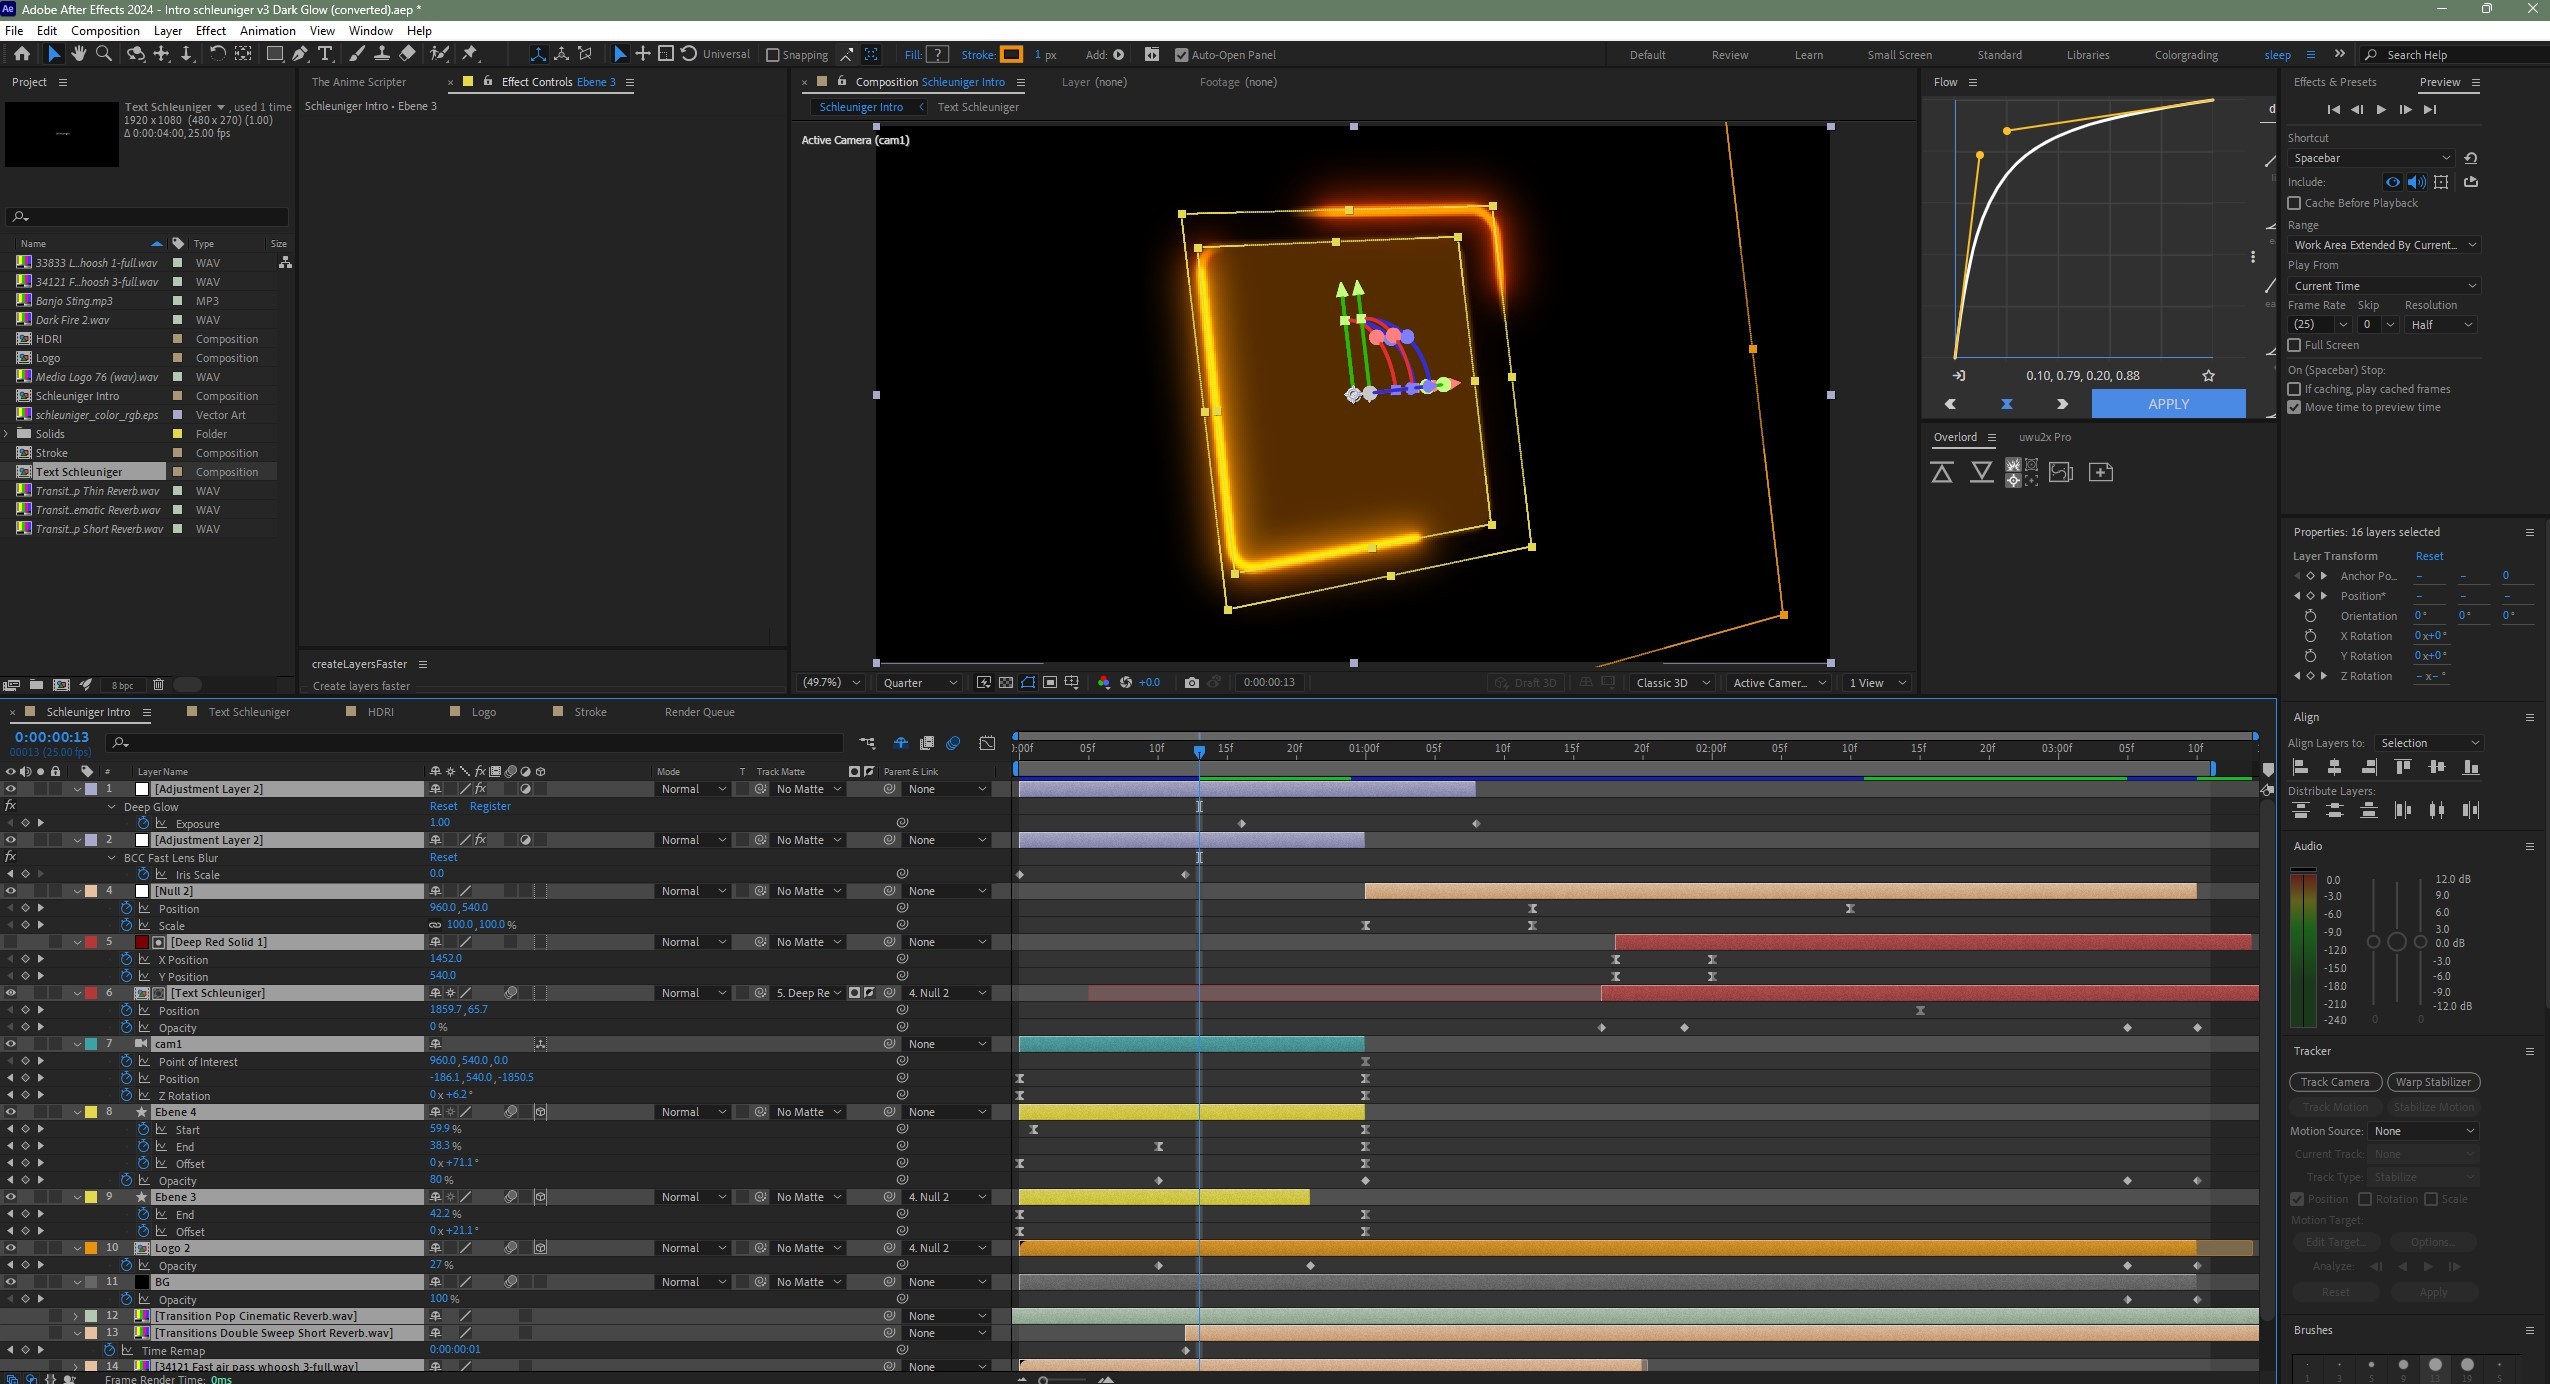Switch to the Render Queue tab
2550x1384 pixels.
pyautogui.click(x=699, y=712)
